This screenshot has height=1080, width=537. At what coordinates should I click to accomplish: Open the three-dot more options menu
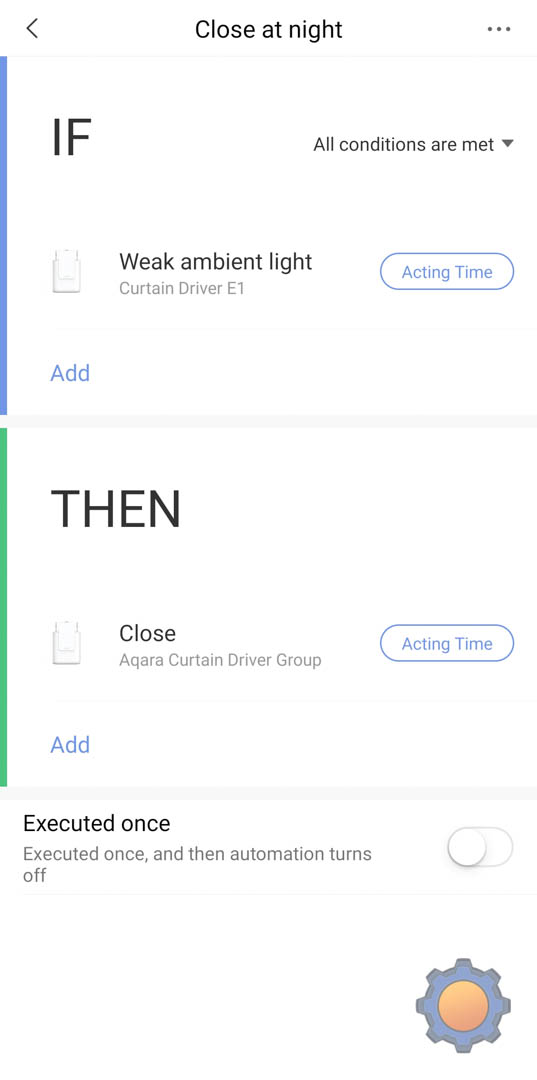click(498, 29)
